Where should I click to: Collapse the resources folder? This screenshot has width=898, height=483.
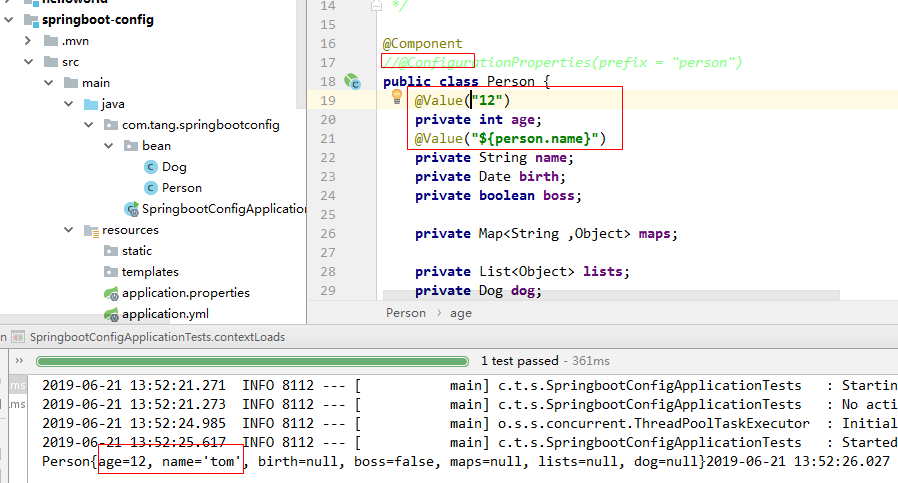click(69, 230)
